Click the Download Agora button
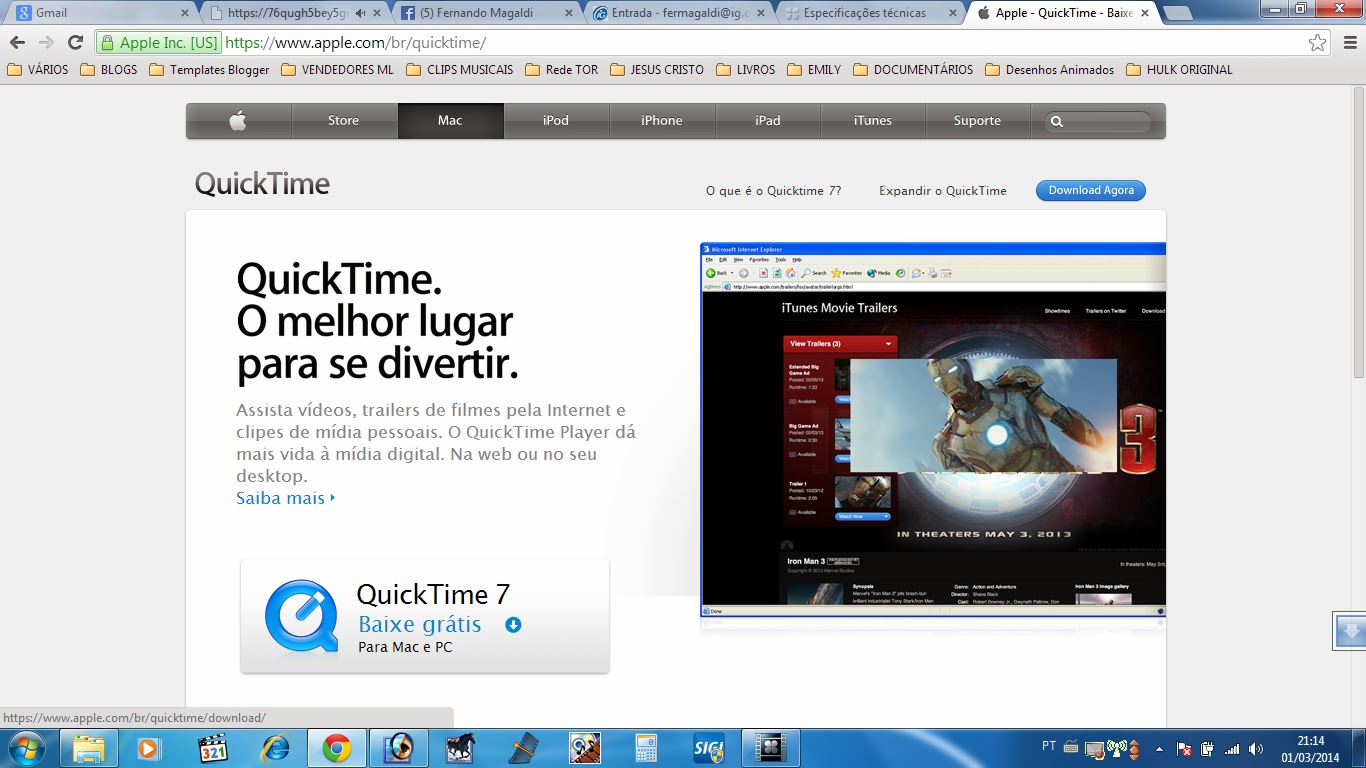 [x=1091, y=190]
